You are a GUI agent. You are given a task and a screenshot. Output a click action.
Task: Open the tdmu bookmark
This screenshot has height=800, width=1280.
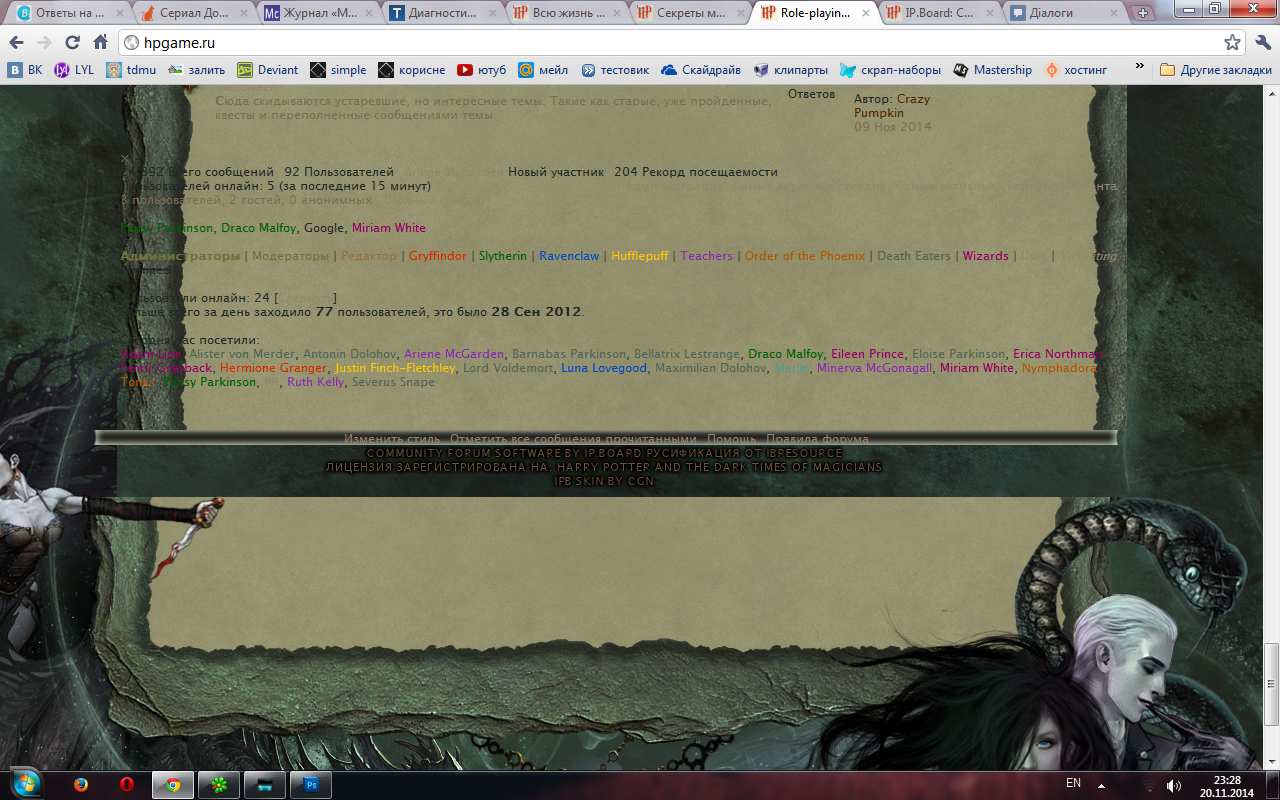tap(131, 70)
